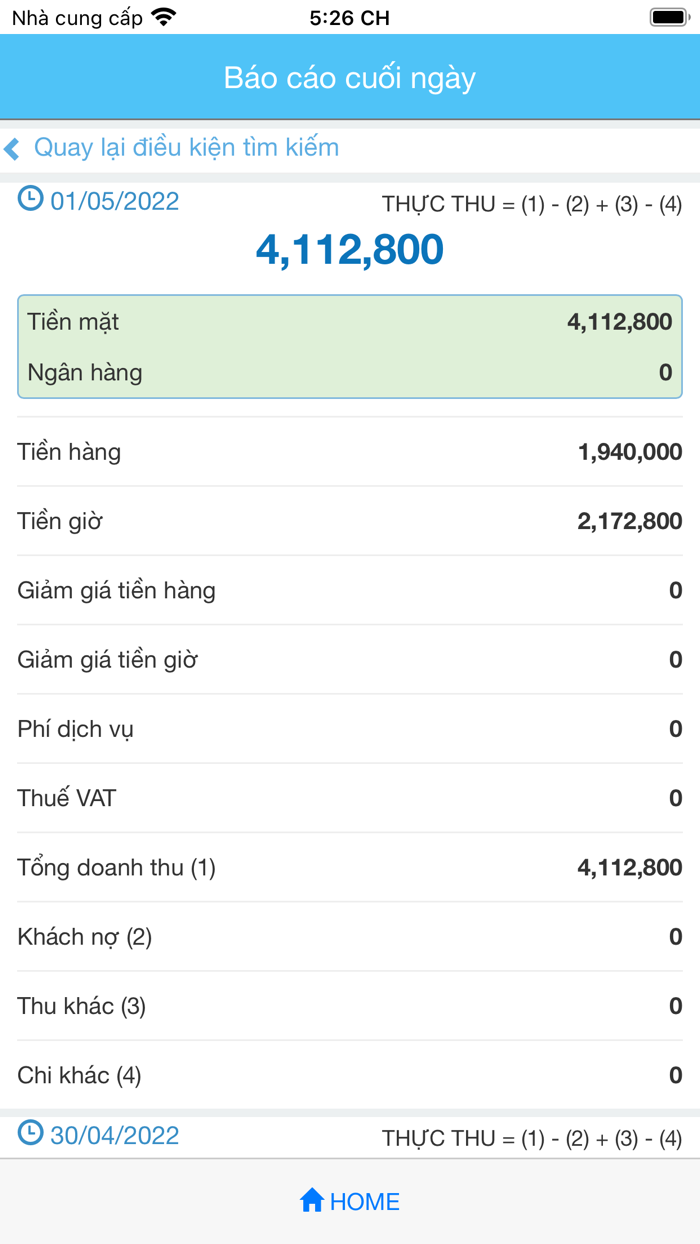The height and width of the screenshot is (1244, 700).
Task: Open the 'Báo cáo cuối ngày' header
Action: (x=350, y=77)
